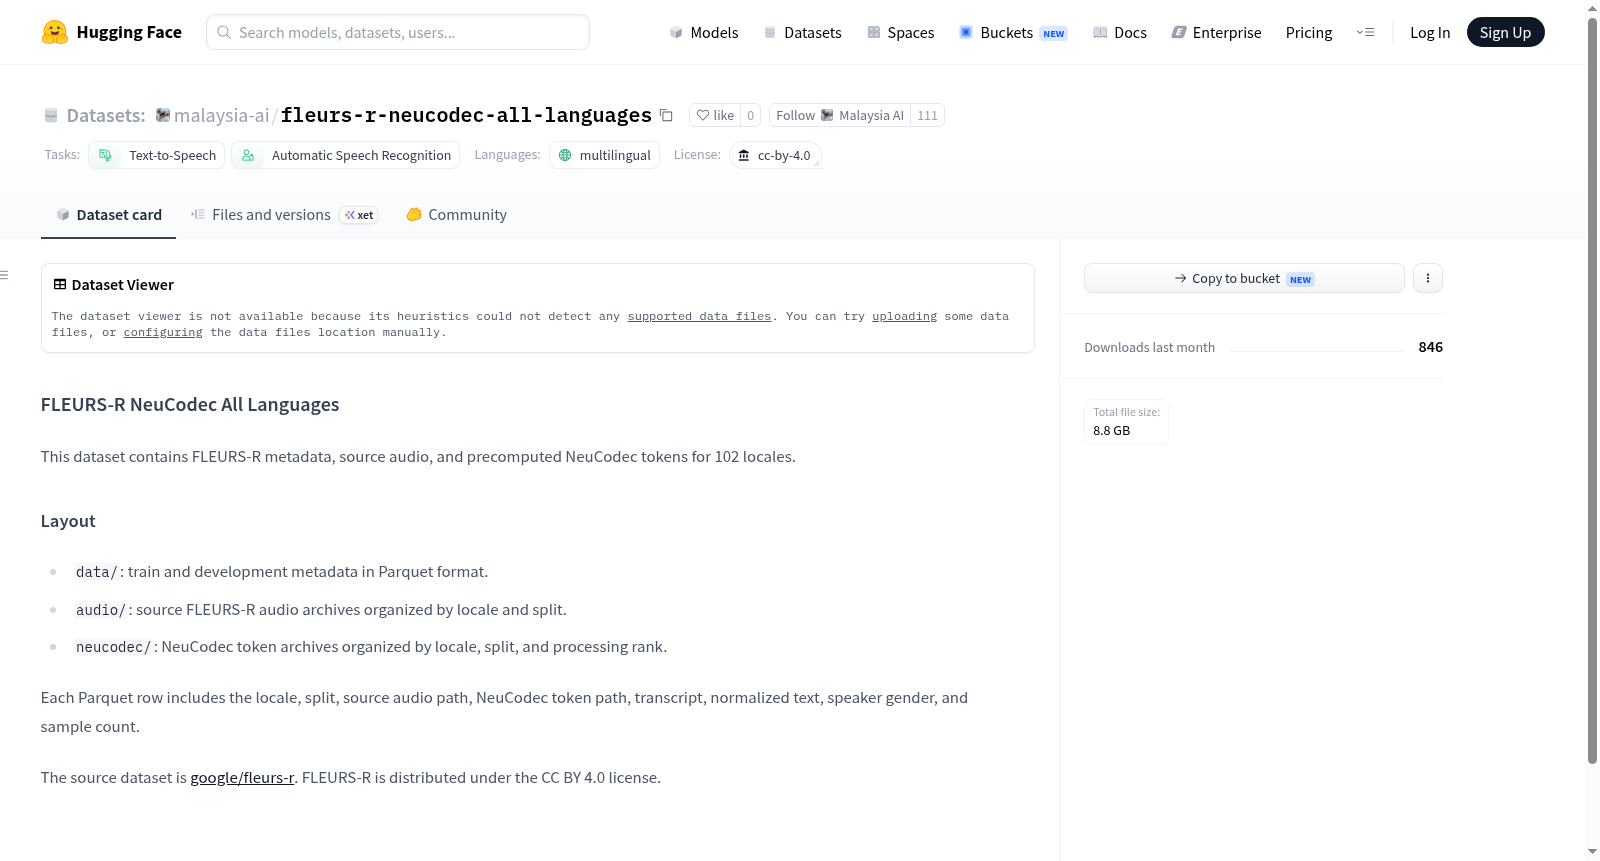Image resolution: width=1600 pixels, height=861 pixels.
Task: Switch to the Dataset card tab
Action: pos(109,214)
